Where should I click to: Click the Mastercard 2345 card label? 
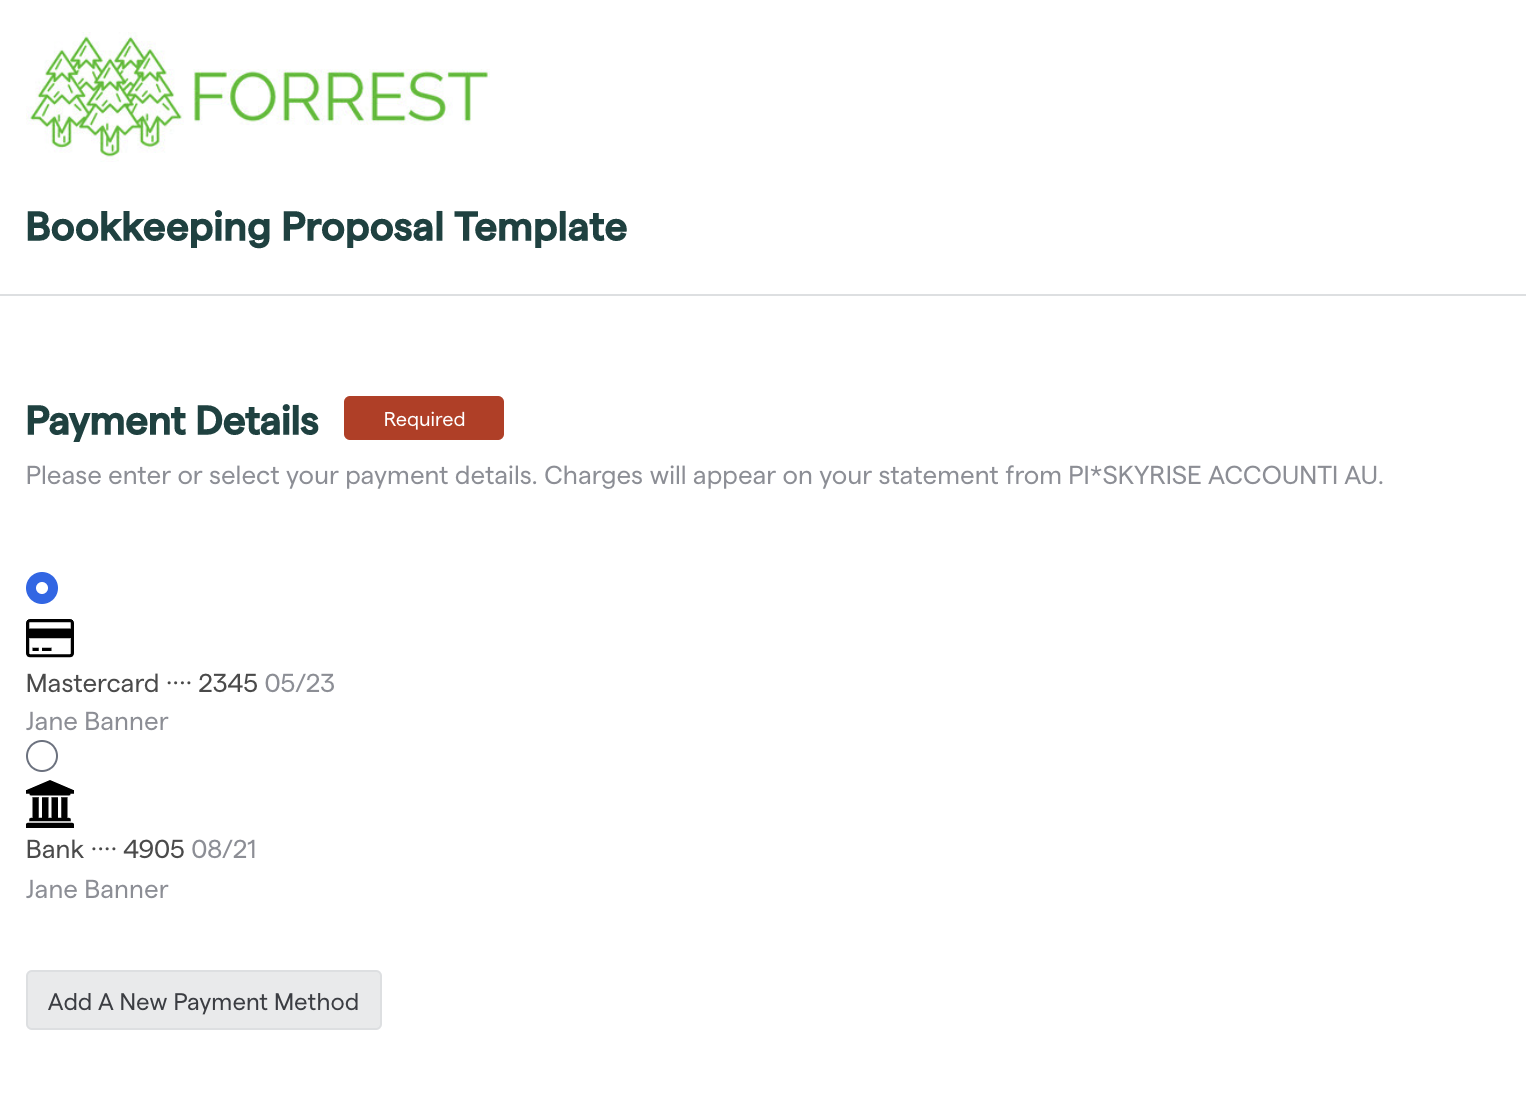pyautogui.click(x=142, y=683)
